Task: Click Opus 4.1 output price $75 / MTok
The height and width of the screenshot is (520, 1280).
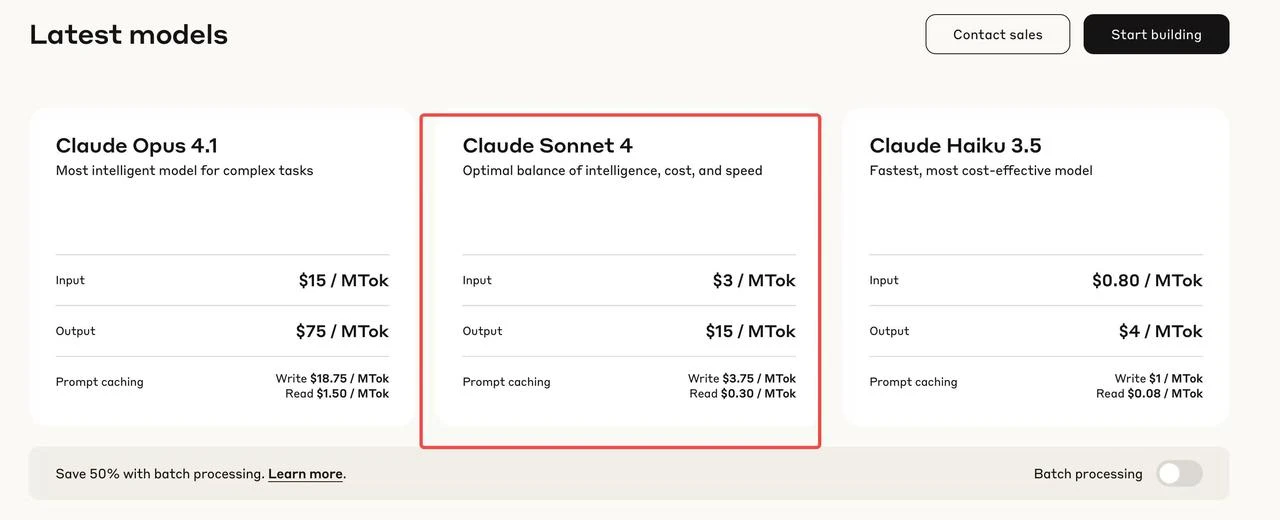Action: 342,331
